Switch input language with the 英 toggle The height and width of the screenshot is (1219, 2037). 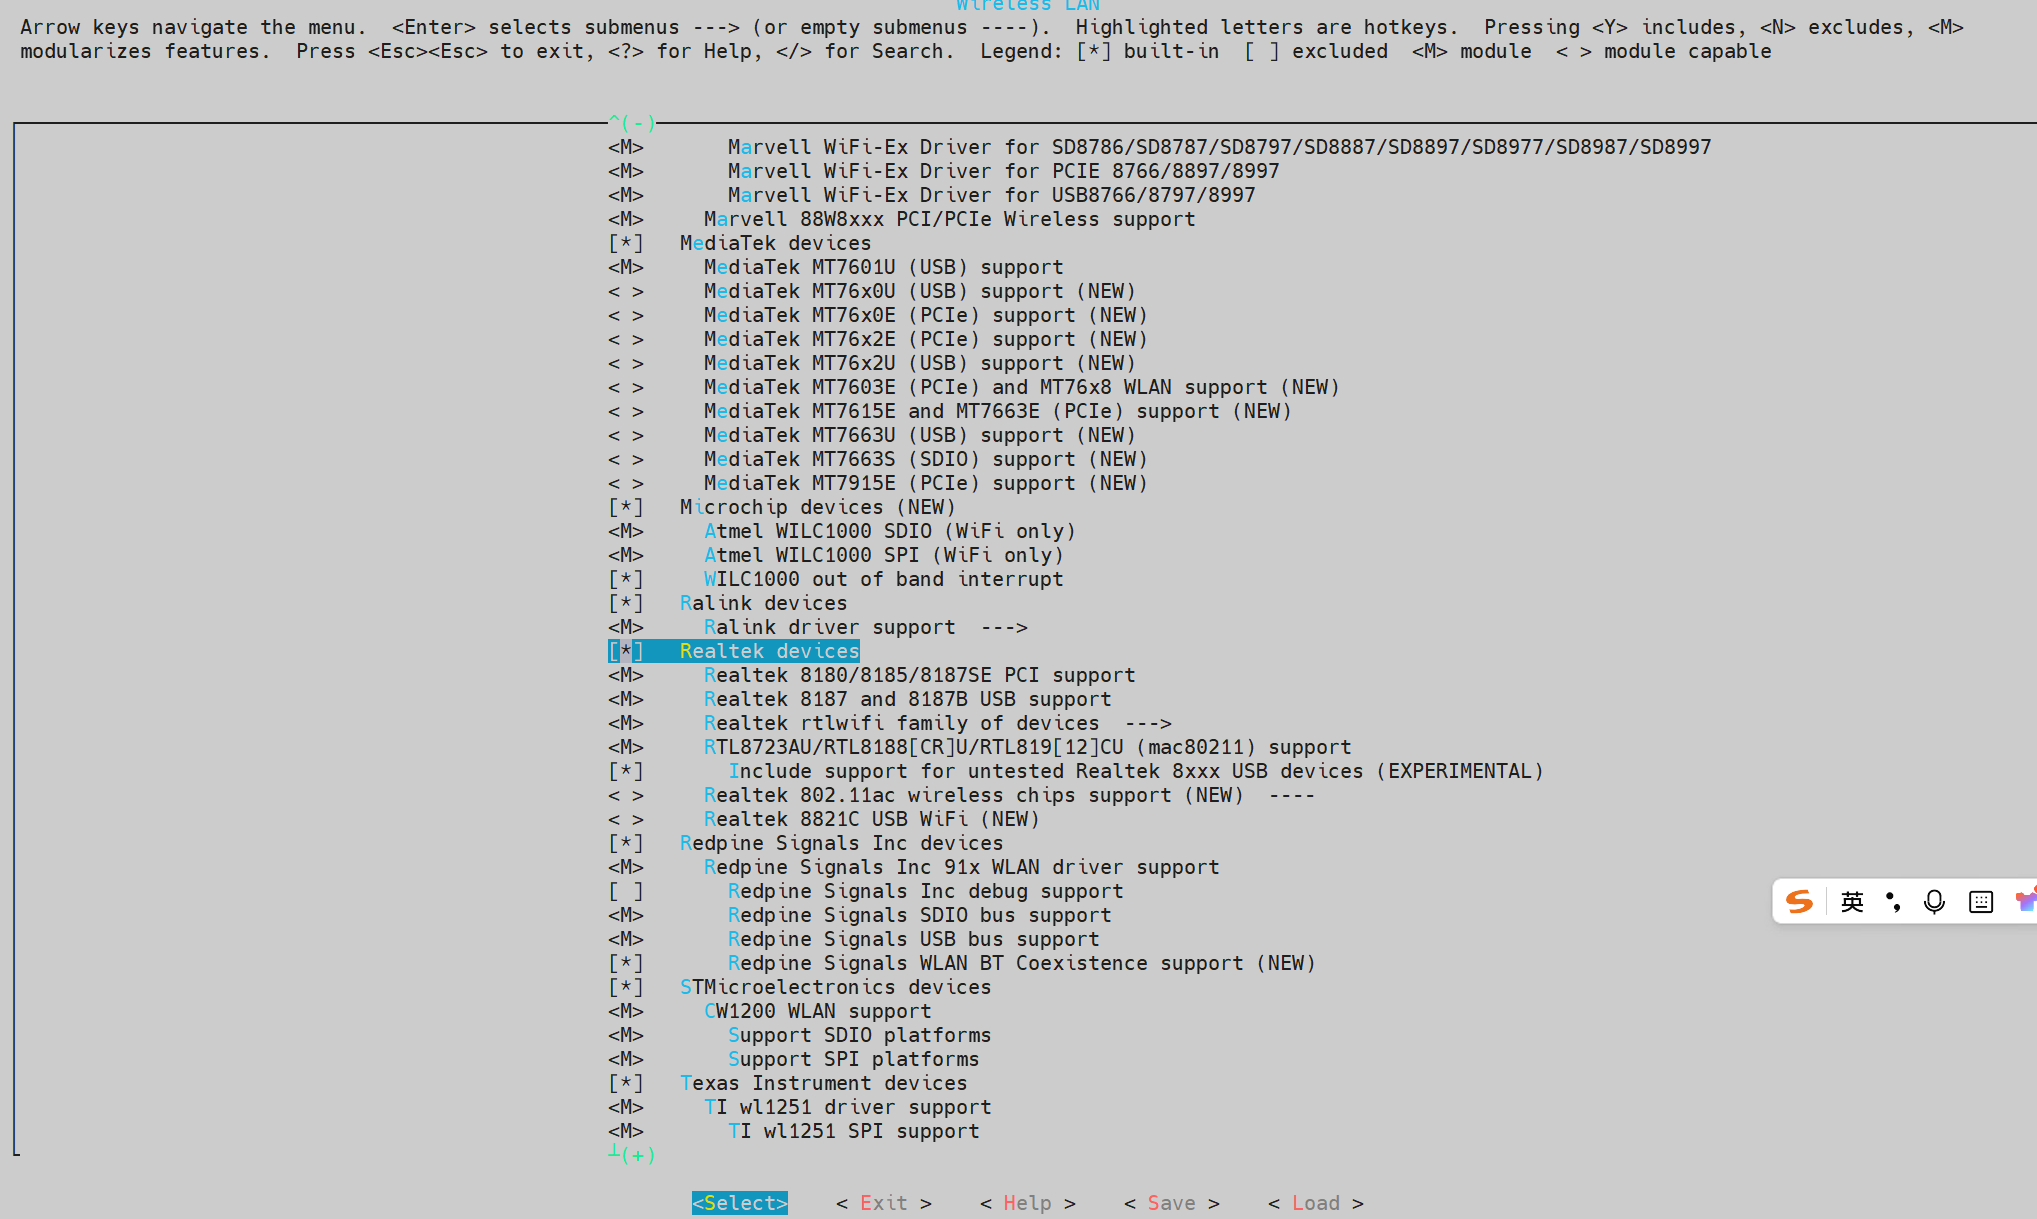coord(1851,901)
